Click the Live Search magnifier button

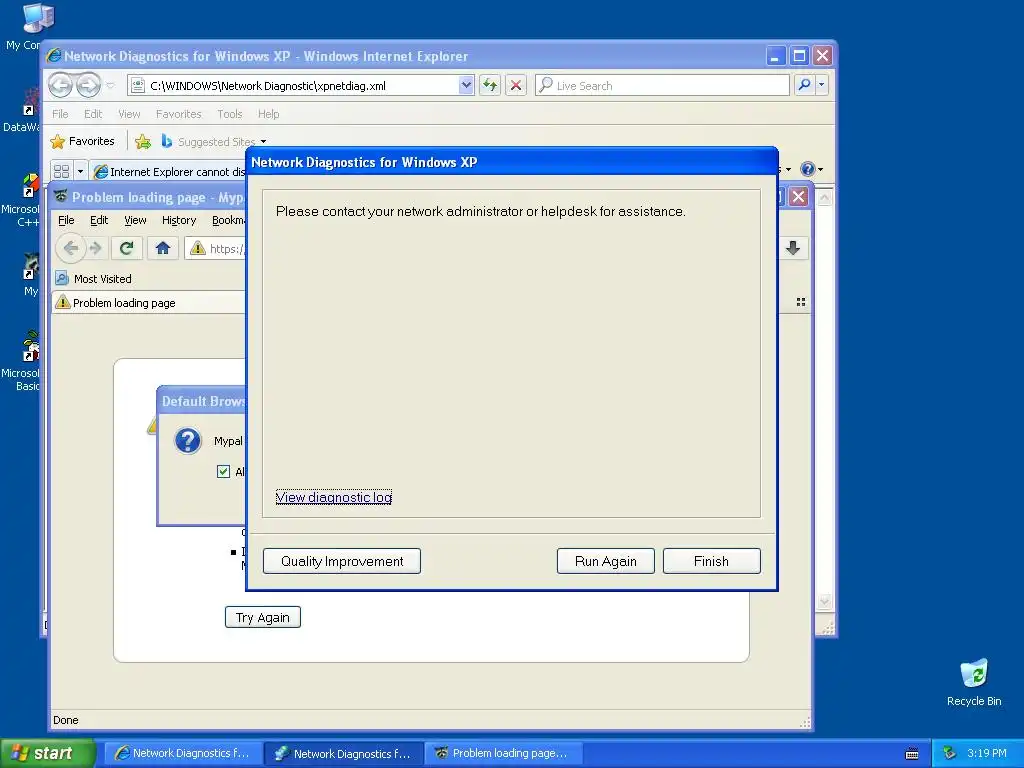(805, 84)
